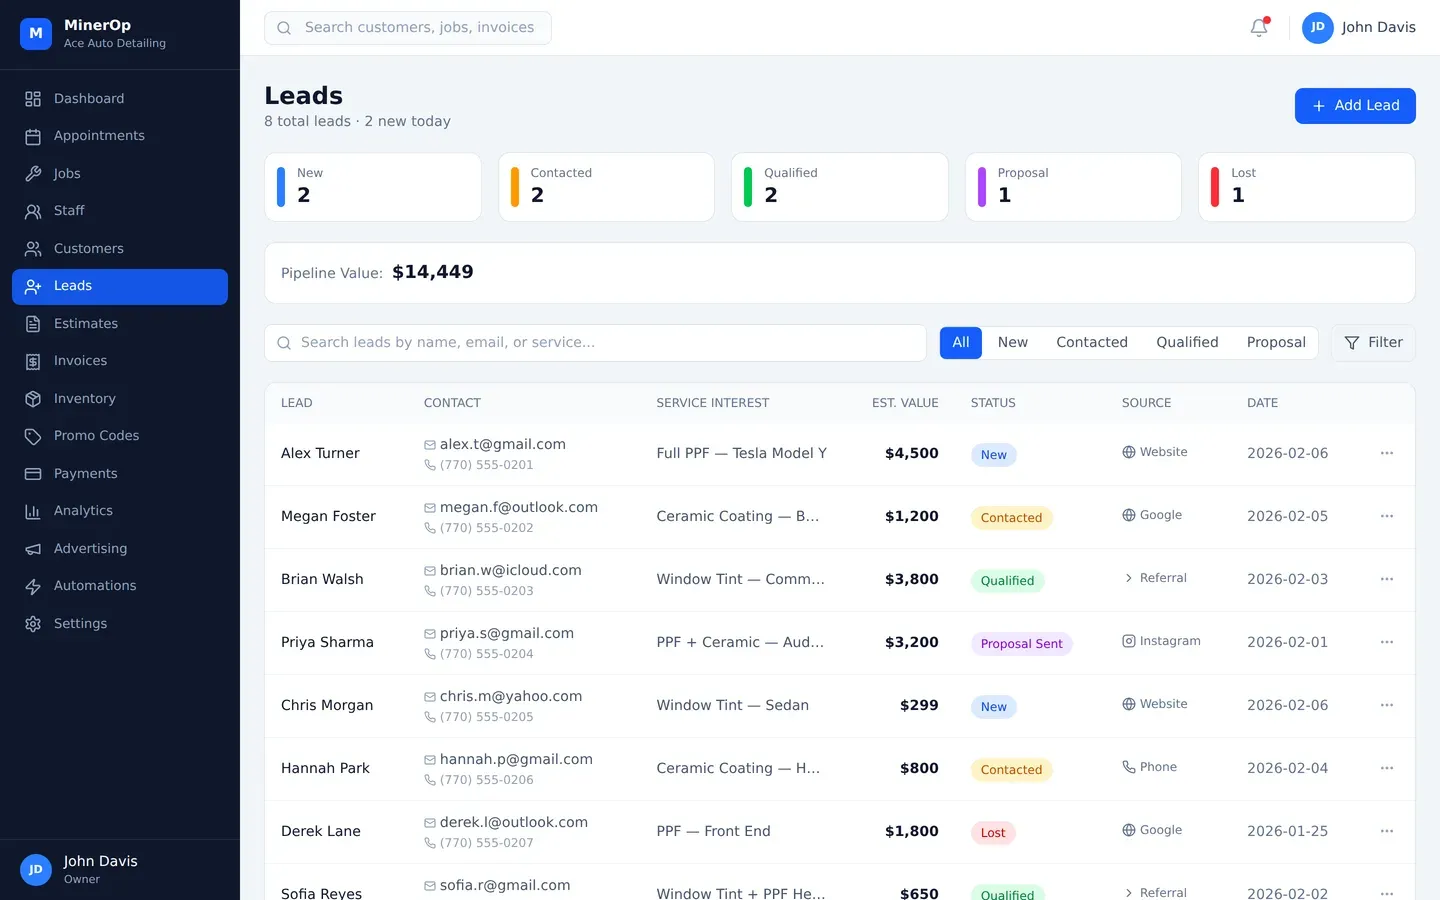Click the leads search input field
Viewport: 1440px width, 900px height.
(595, 343)
